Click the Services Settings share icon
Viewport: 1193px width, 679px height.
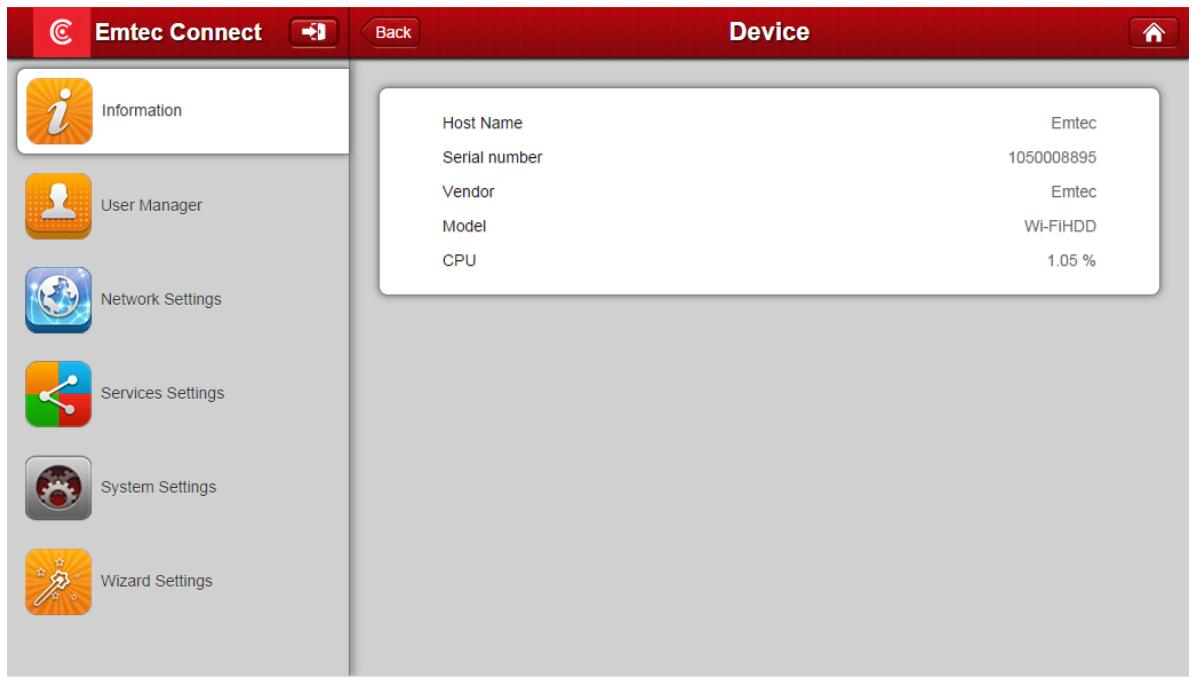[59, 393]
